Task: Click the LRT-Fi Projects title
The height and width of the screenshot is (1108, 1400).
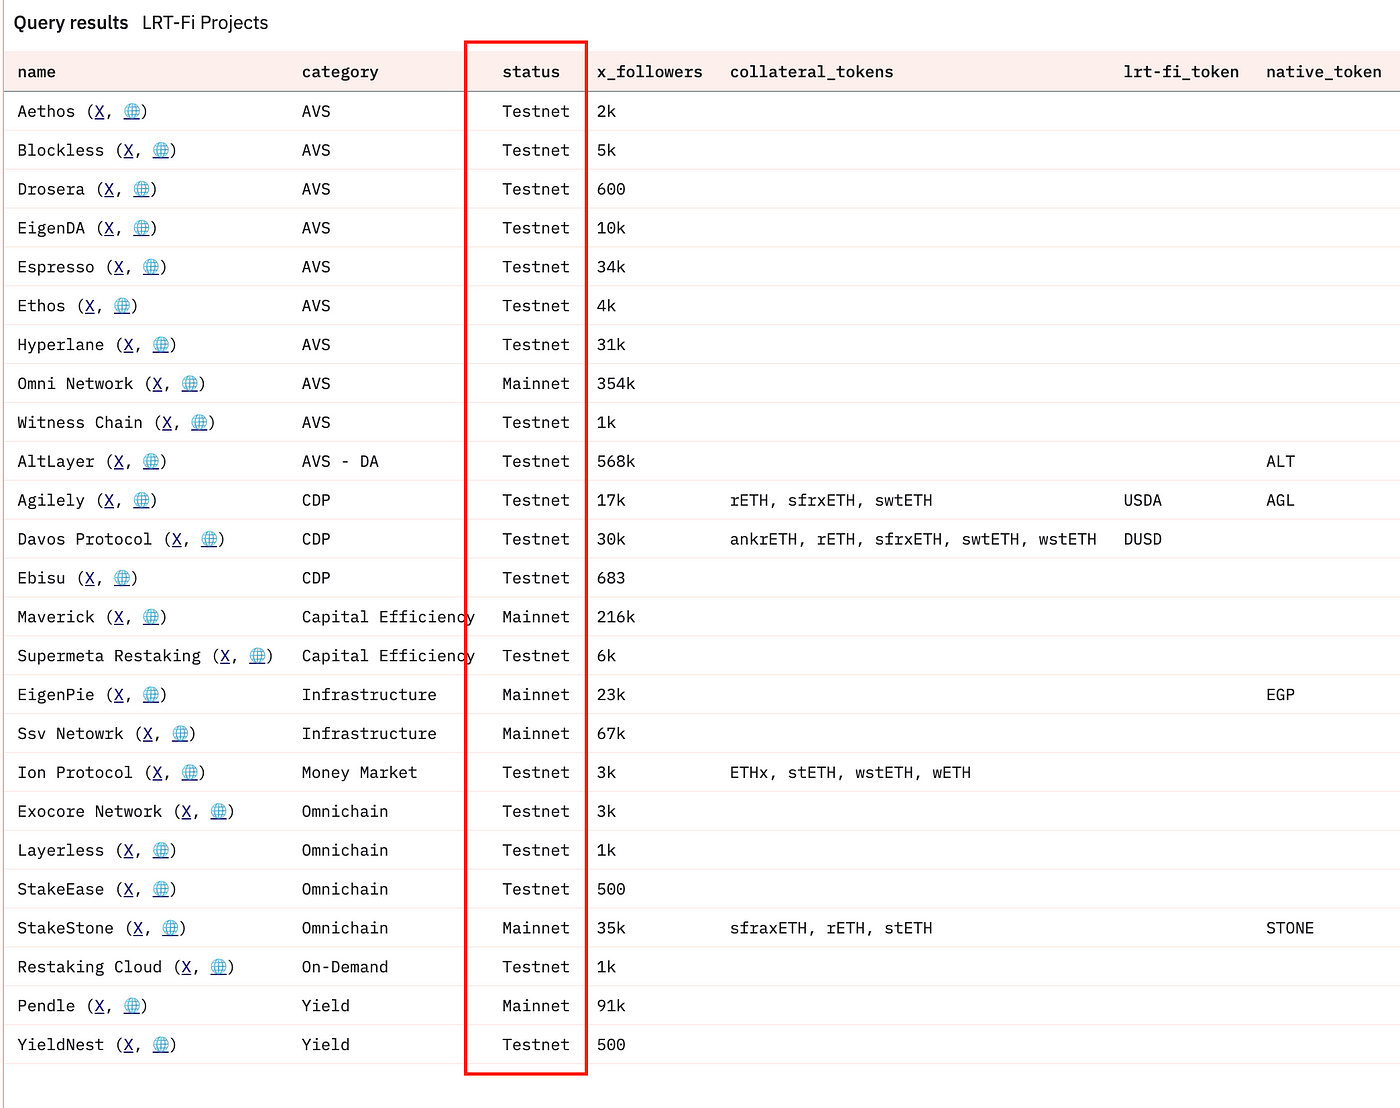Action: (x=205, y=23)
